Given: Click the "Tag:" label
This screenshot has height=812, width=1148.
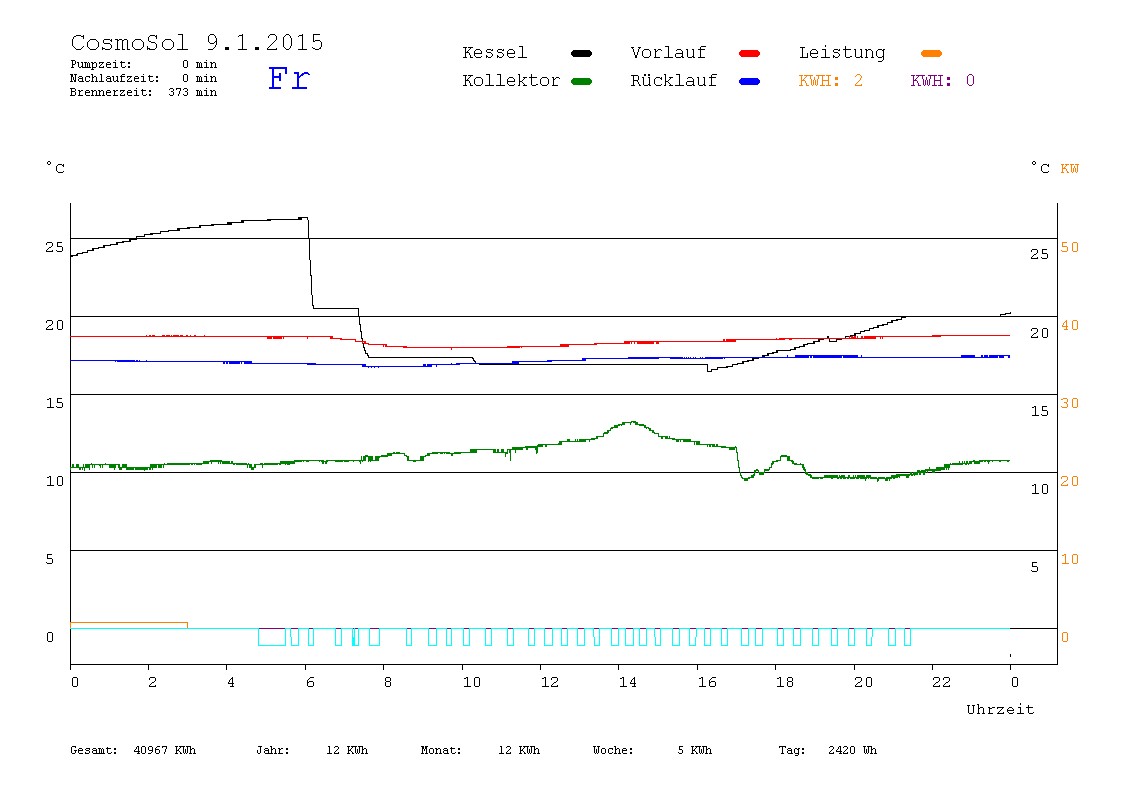Looking at the screenshot, I should [x=792, y=750].
